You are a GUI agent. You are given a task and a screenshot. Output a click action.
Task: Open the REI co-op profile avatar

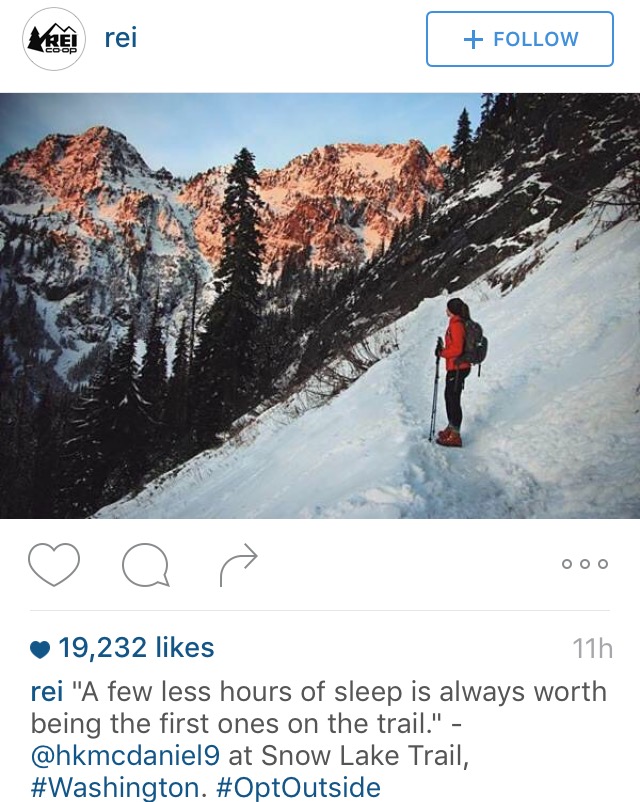point(53,39)
